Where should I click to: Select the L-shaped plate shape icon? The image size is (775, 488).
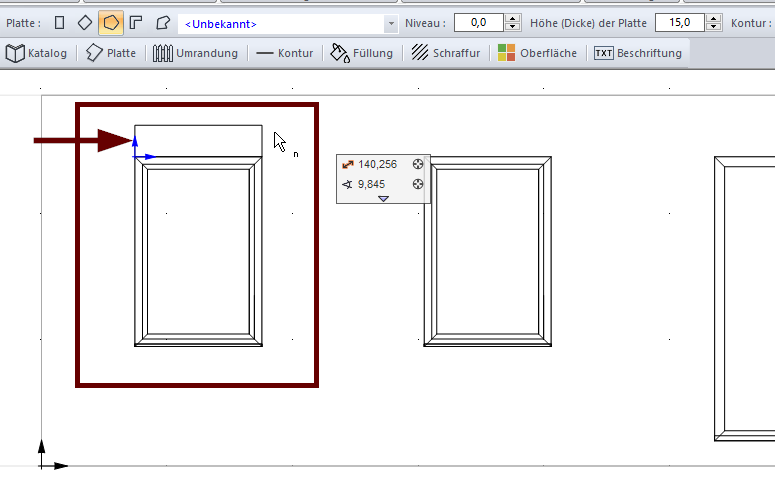click(x=135, y=22)
